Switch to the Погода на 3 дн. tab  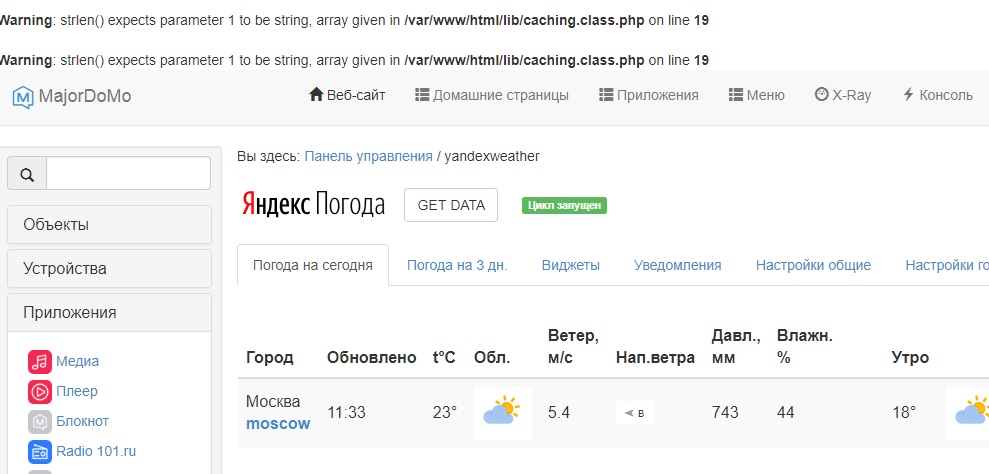click(457, 265)
